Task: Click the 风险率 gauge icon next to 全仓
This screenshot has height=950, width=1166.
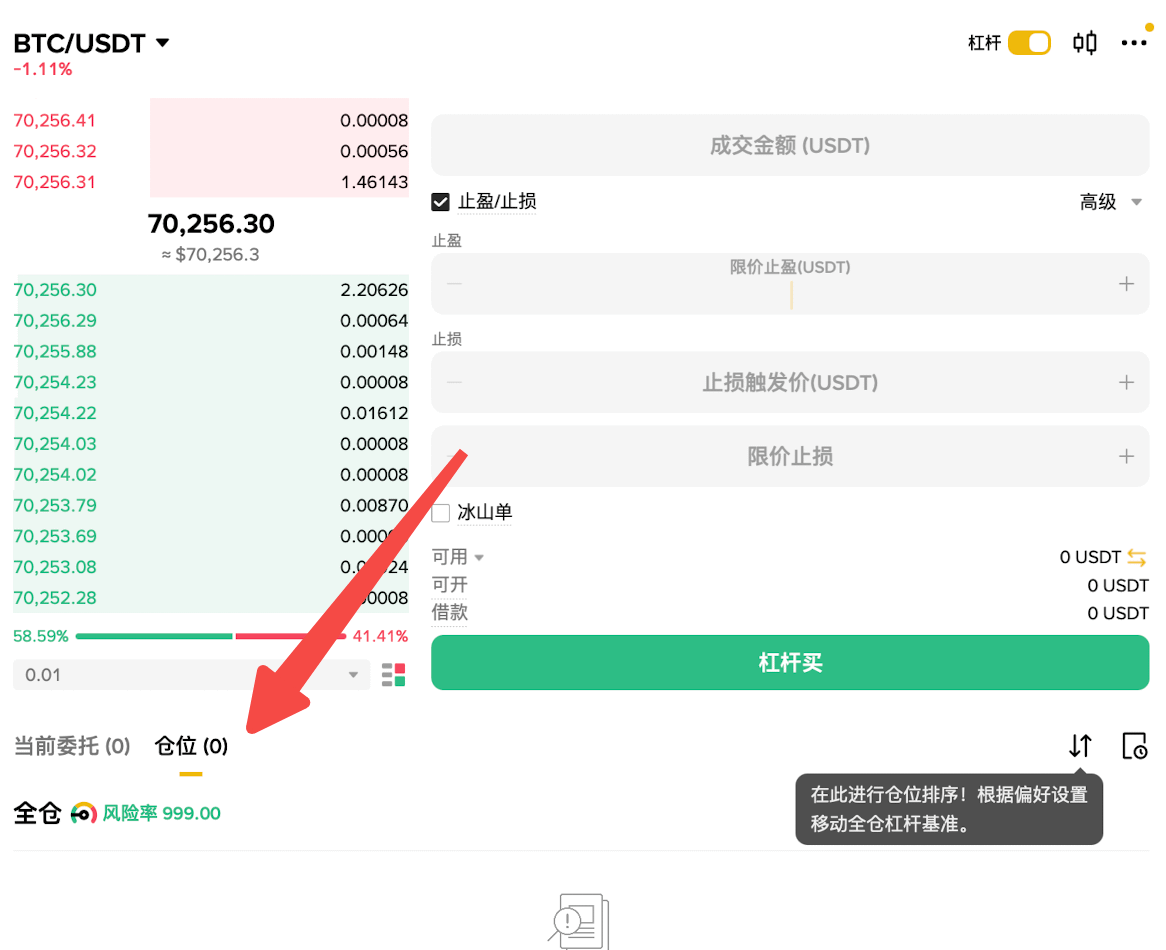Action: 82,813
